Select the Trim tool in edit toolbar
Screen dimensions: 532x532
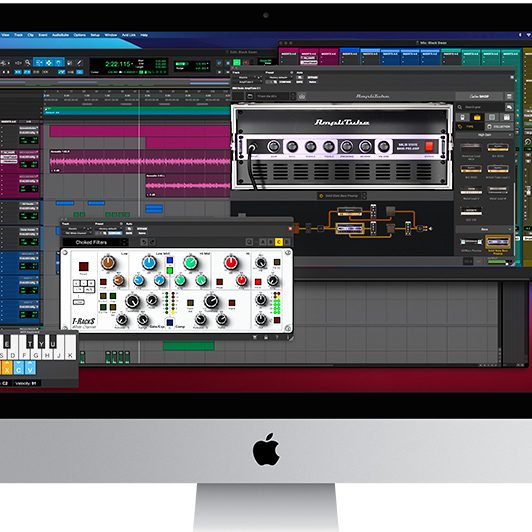pyautogui.click(x=39, y=63)
